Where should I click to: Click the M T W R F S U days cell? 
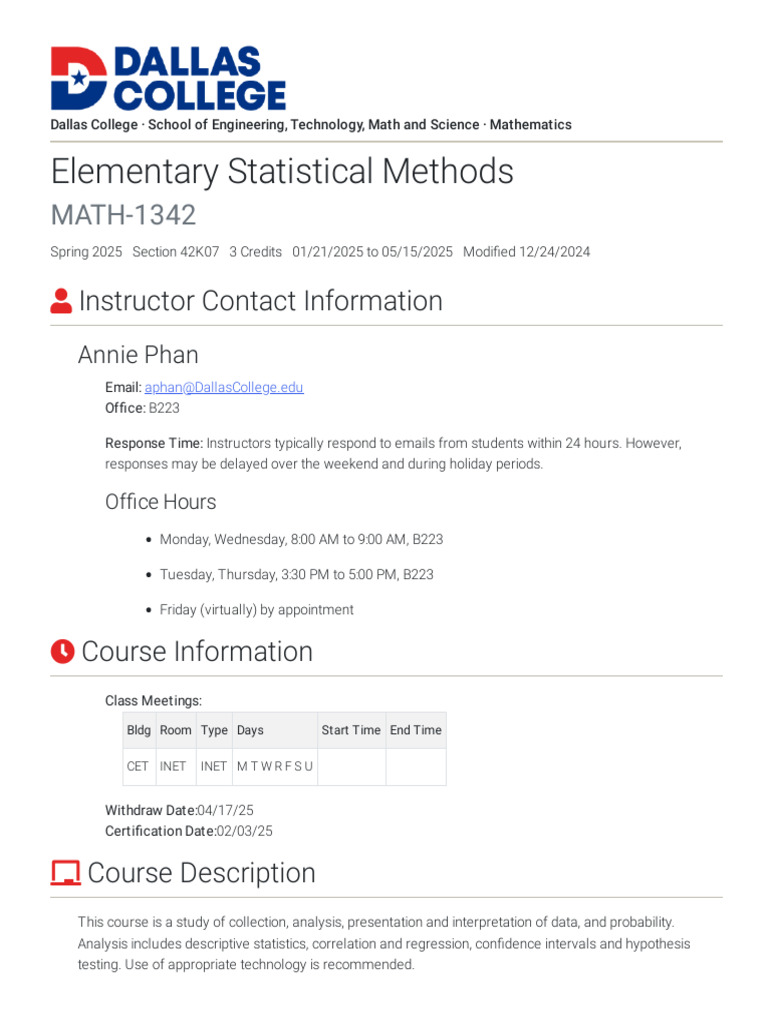(x=275, y=766)
